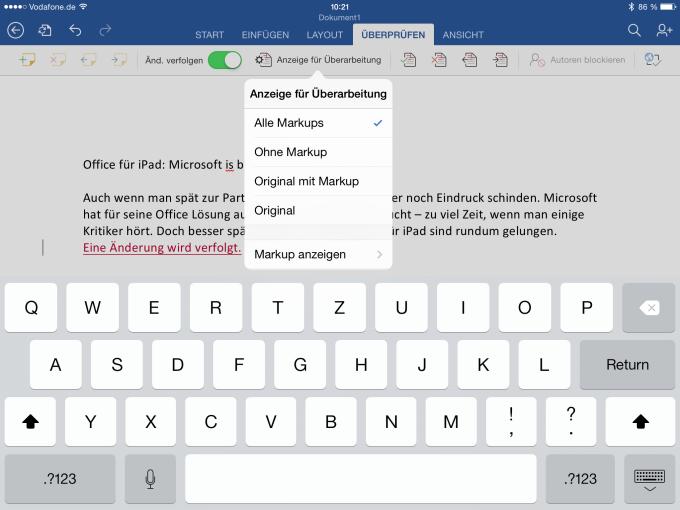Toggle Änd. verfolgen switch off

tap(225, 60)
